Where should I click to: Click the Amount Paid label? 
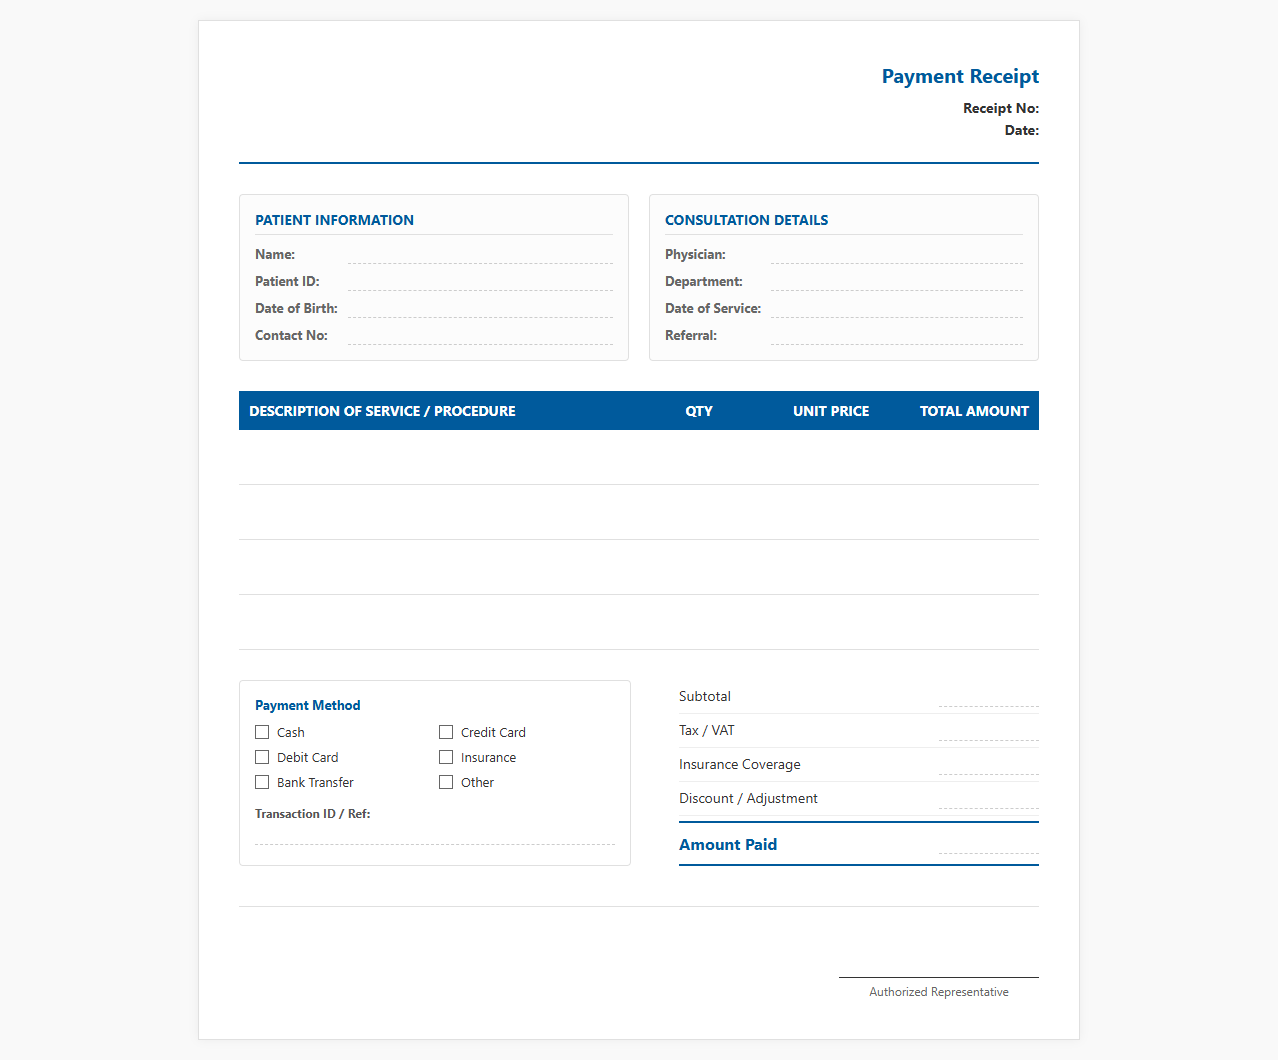point(728,845)
